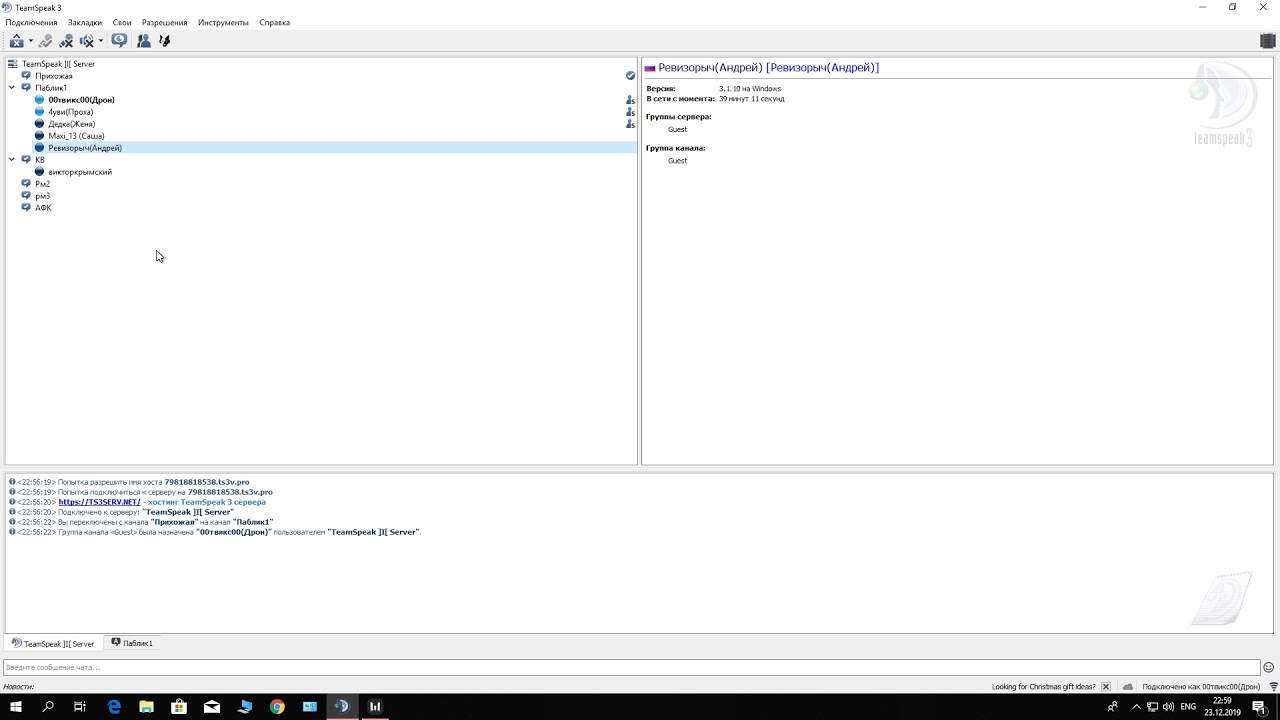Click the server icon next to TeamSpeak ]I[ Server
Viewport: 1280px width, 720px height.
click(x=13, y=64)
